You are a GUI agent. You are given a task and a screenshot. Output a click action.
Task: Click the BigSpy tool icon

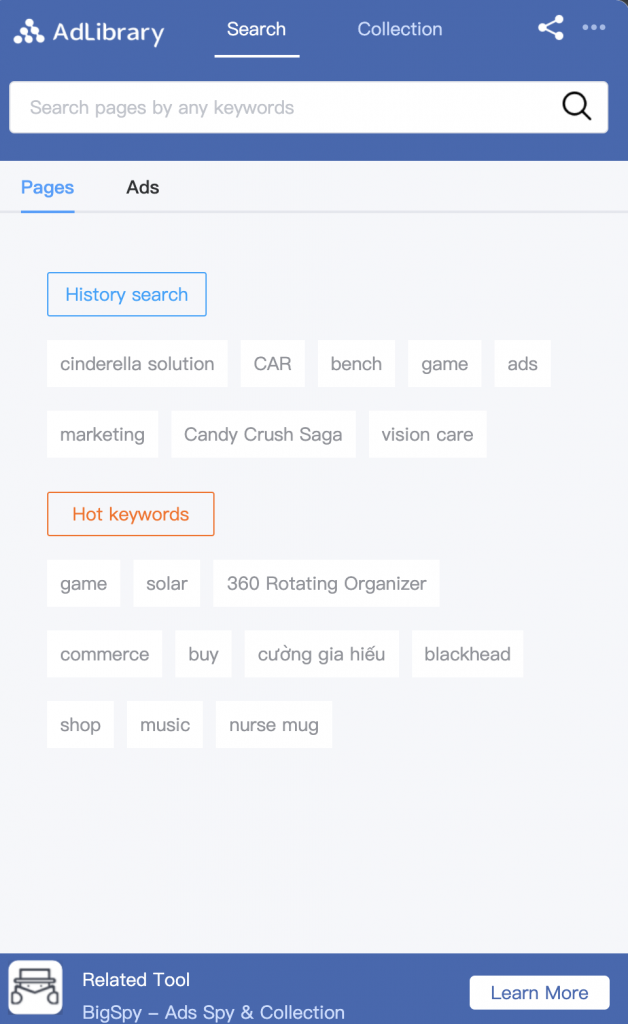tap(35, 987)
